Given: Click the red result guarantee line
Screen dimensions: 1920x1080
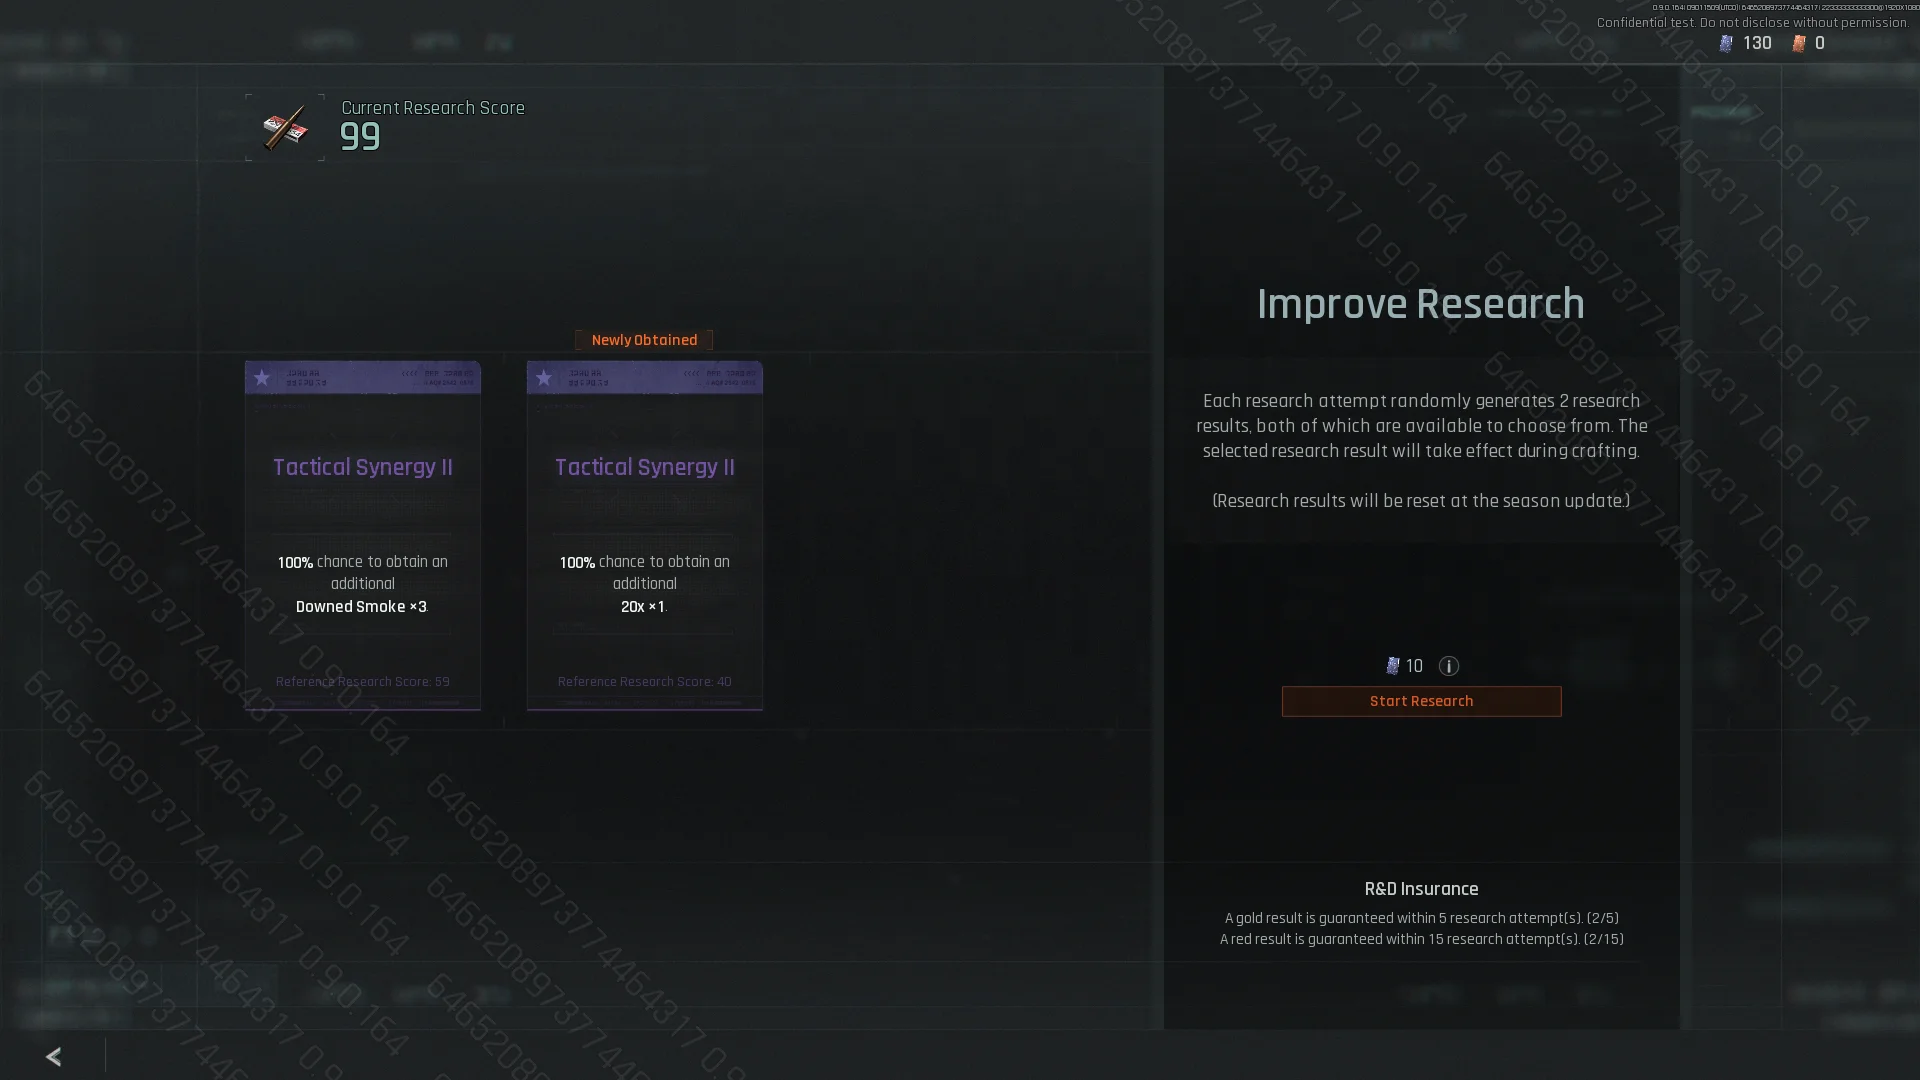Looking at the screenshot, I should tap(1421, 939).
